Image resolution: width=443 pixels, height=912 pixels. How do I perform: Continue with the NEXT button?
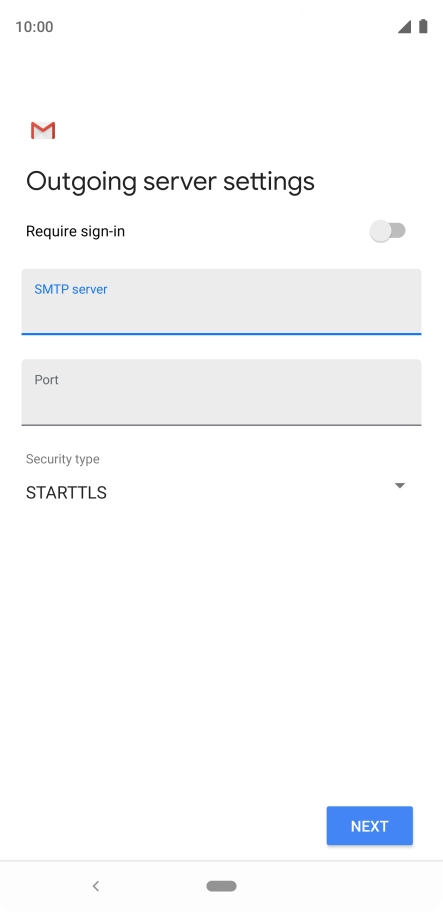tap(370, 826)
